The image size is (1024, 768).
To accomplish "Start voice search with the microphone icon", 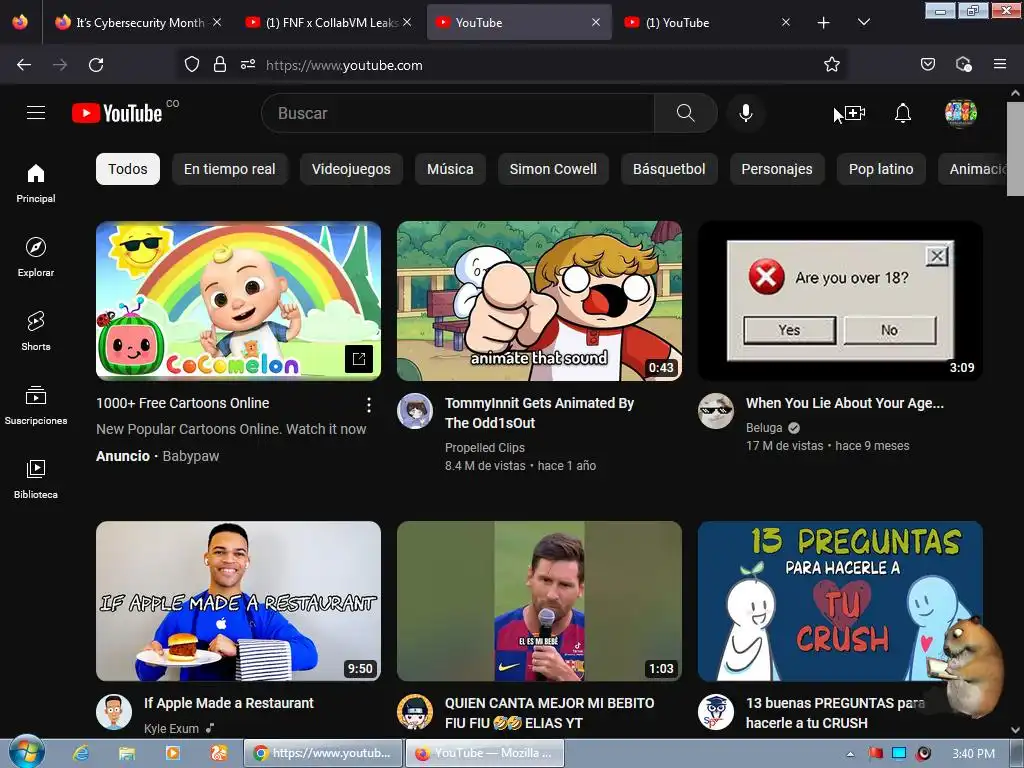I will (746, 113).
